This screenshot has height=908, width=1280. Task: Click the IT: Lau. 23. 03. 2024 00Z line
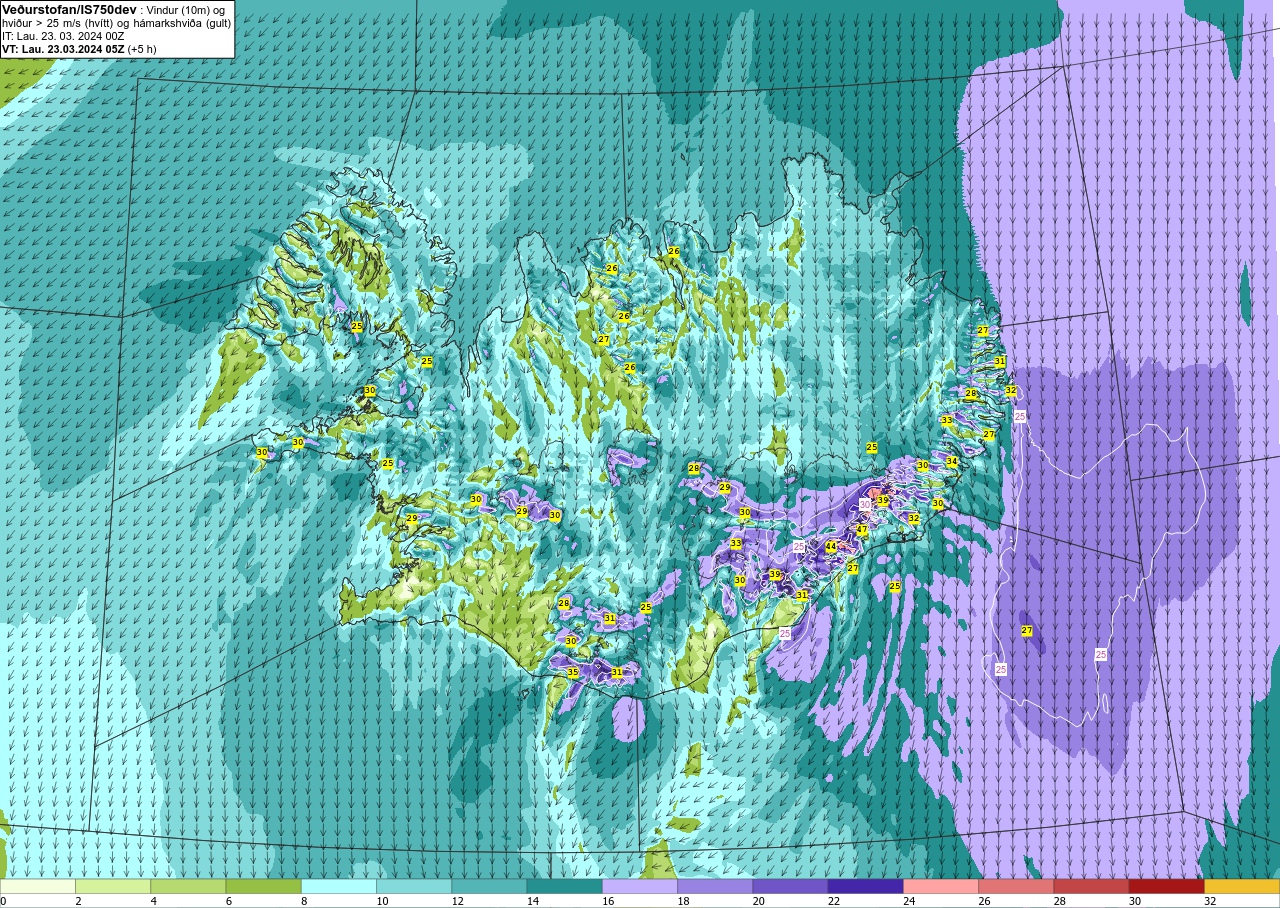click(63, 36)
